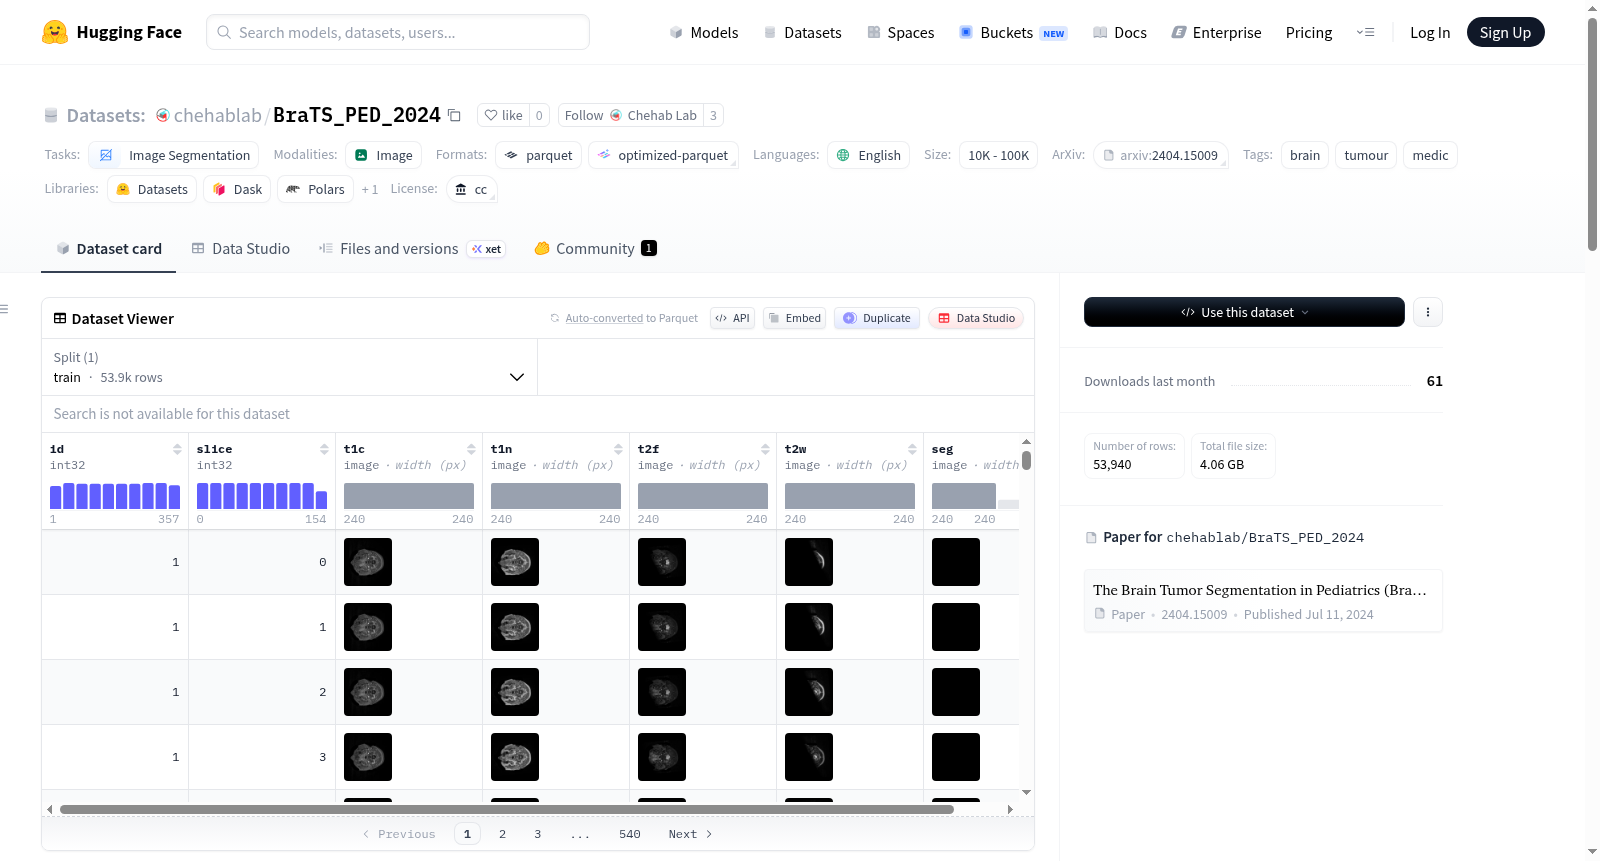Open Enterprise in the top navigation
This screenshot has height=861, width=1600.
click(1216, 32)
